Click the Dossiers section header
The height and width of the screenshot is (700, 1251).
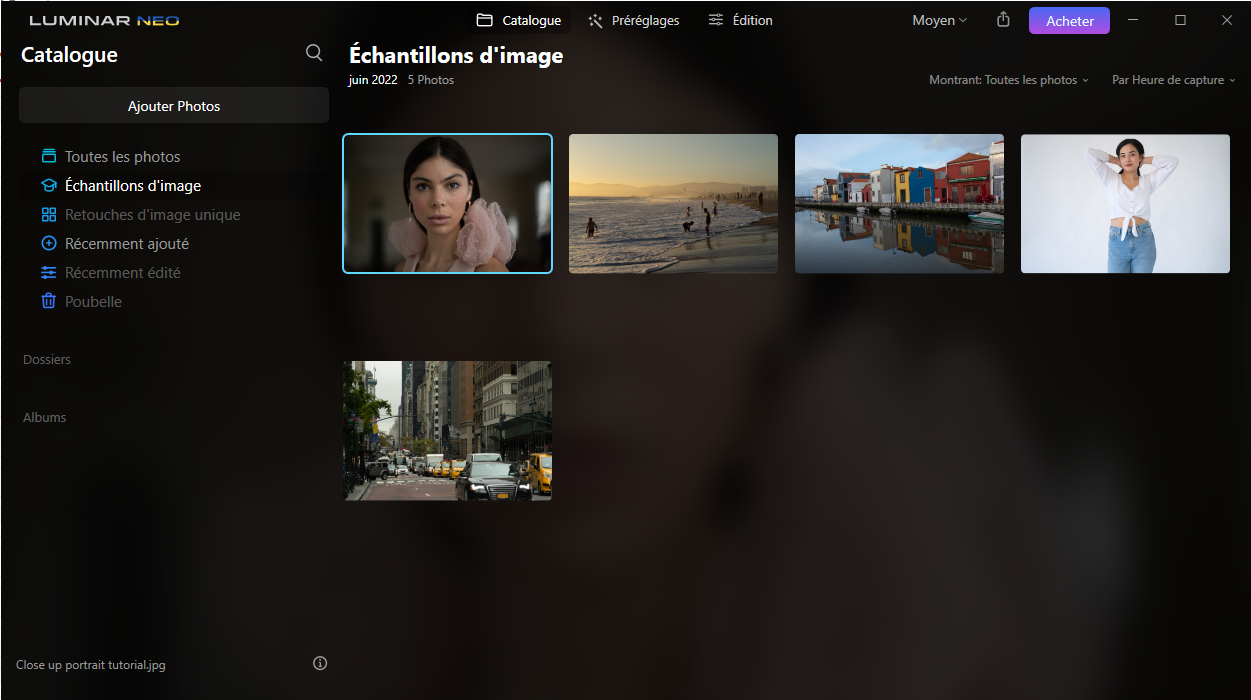[x=47, y=359]
